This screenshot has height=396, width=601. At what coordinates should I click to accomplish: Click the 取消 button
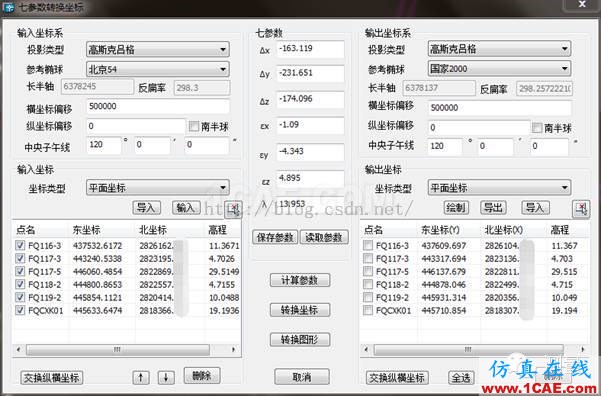[302, 377]
